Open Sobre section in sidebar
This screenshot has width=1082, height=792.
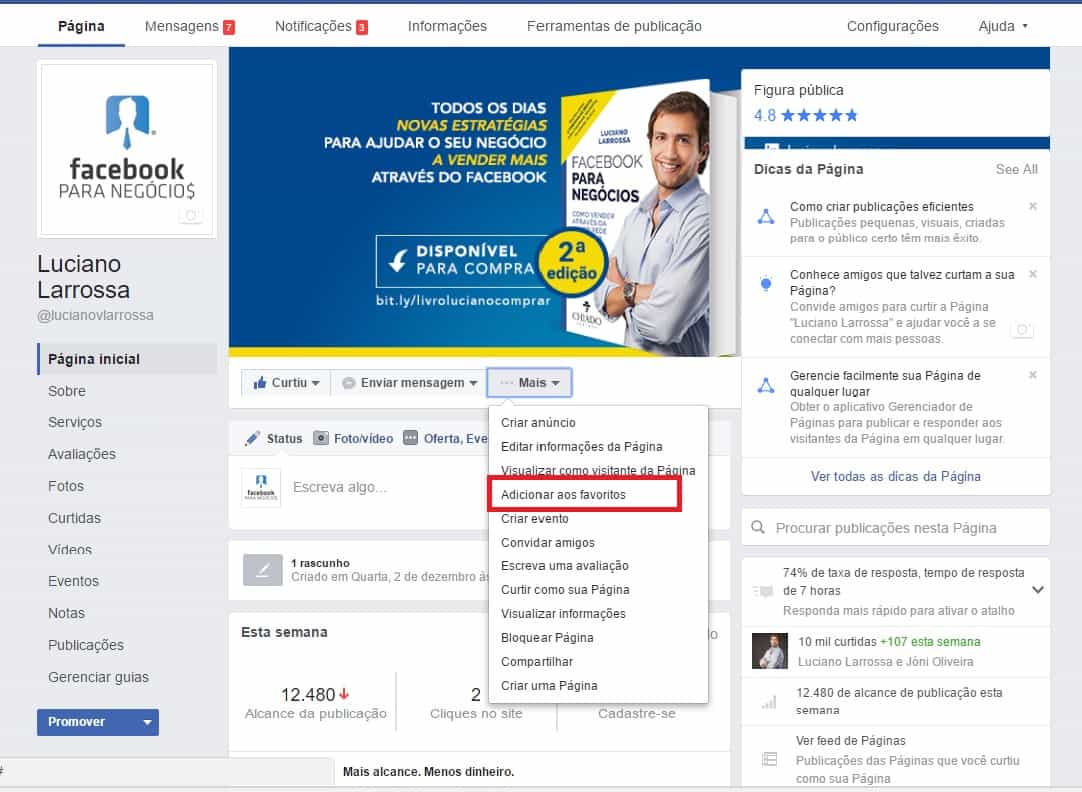coord(67,391)
